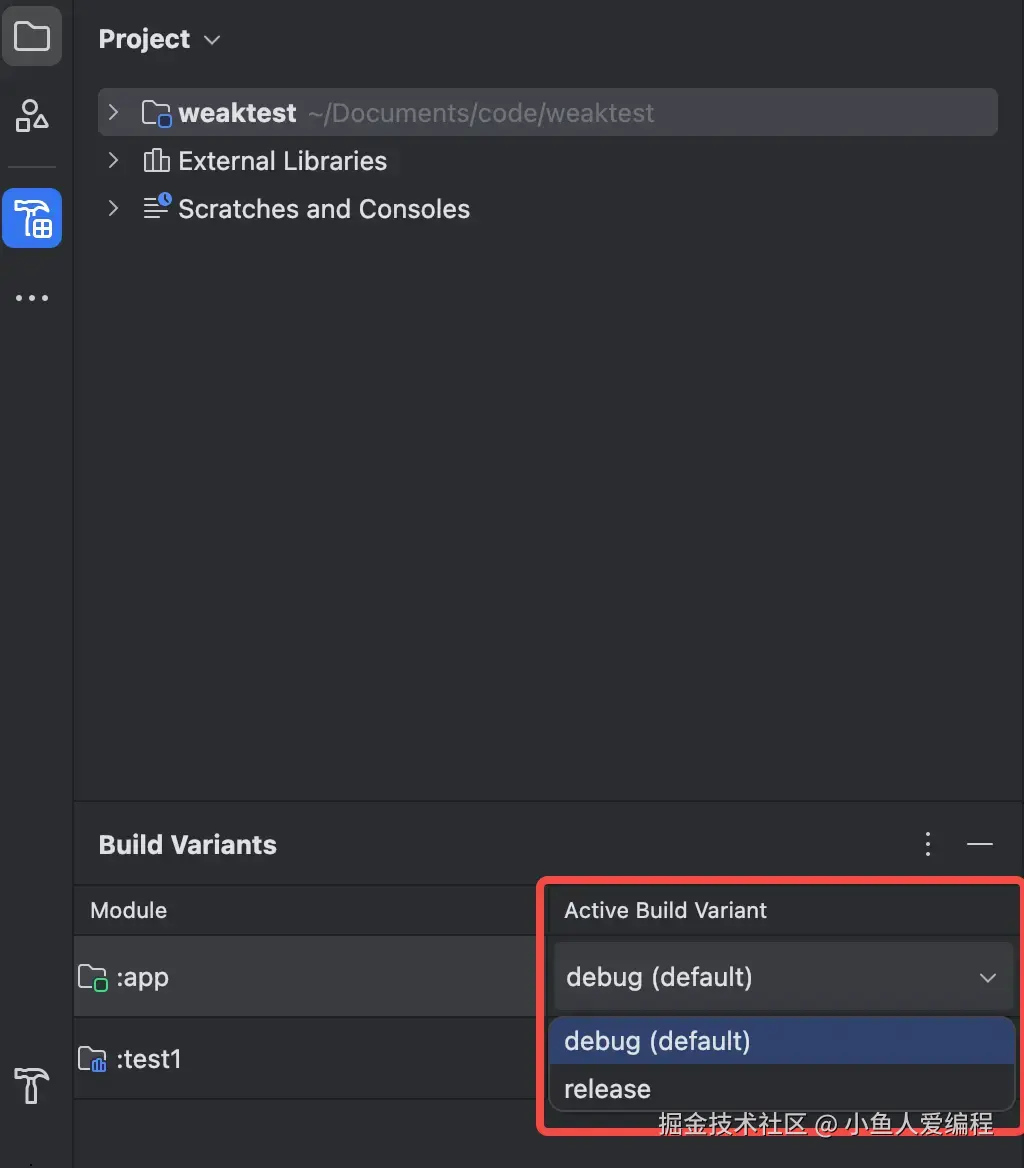
Task: Expand the External Libraries node
Action: coord(113,161)
